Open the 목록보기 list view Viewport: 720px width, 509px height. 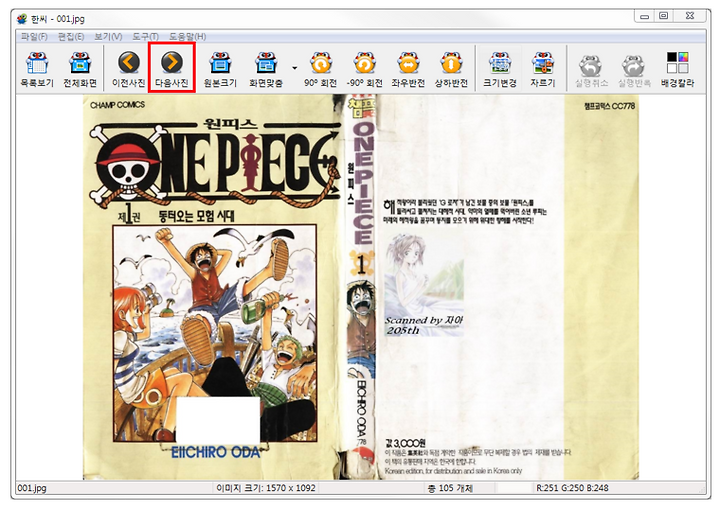[x=37, y=69]
